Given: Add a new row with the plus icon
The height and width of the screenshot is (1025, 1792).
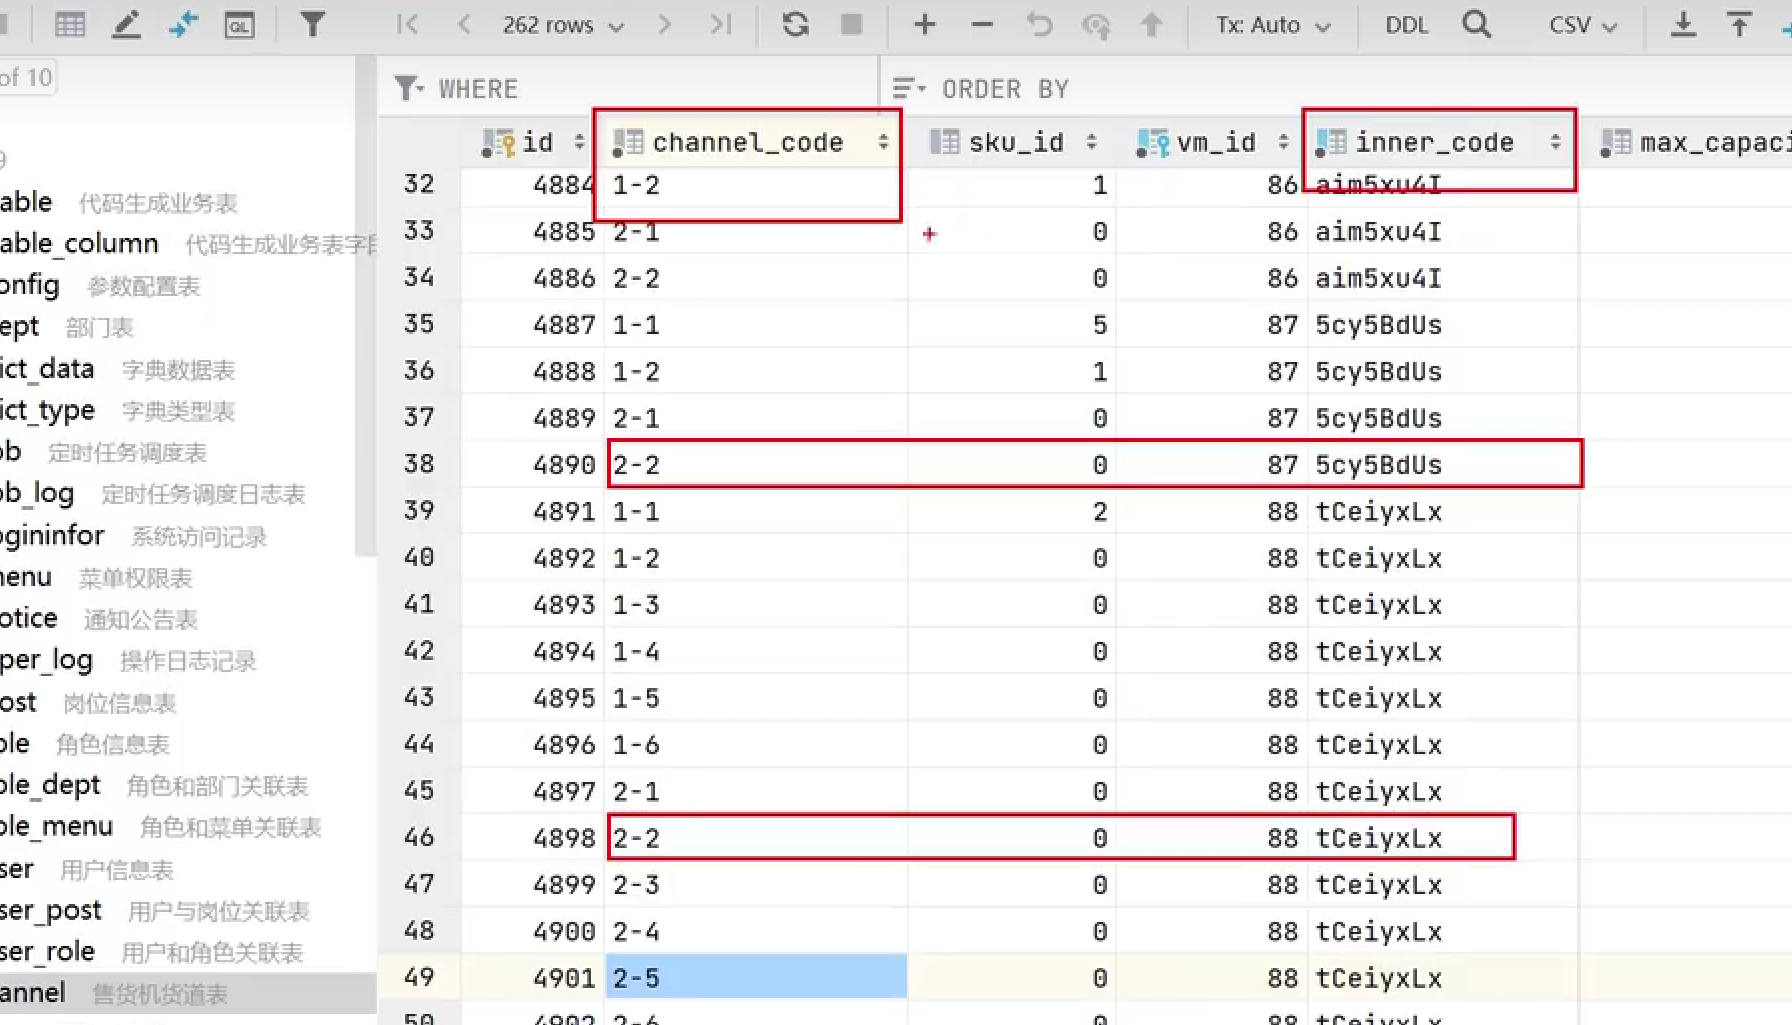Looking at the screenshot, I should tap(923, 25).
